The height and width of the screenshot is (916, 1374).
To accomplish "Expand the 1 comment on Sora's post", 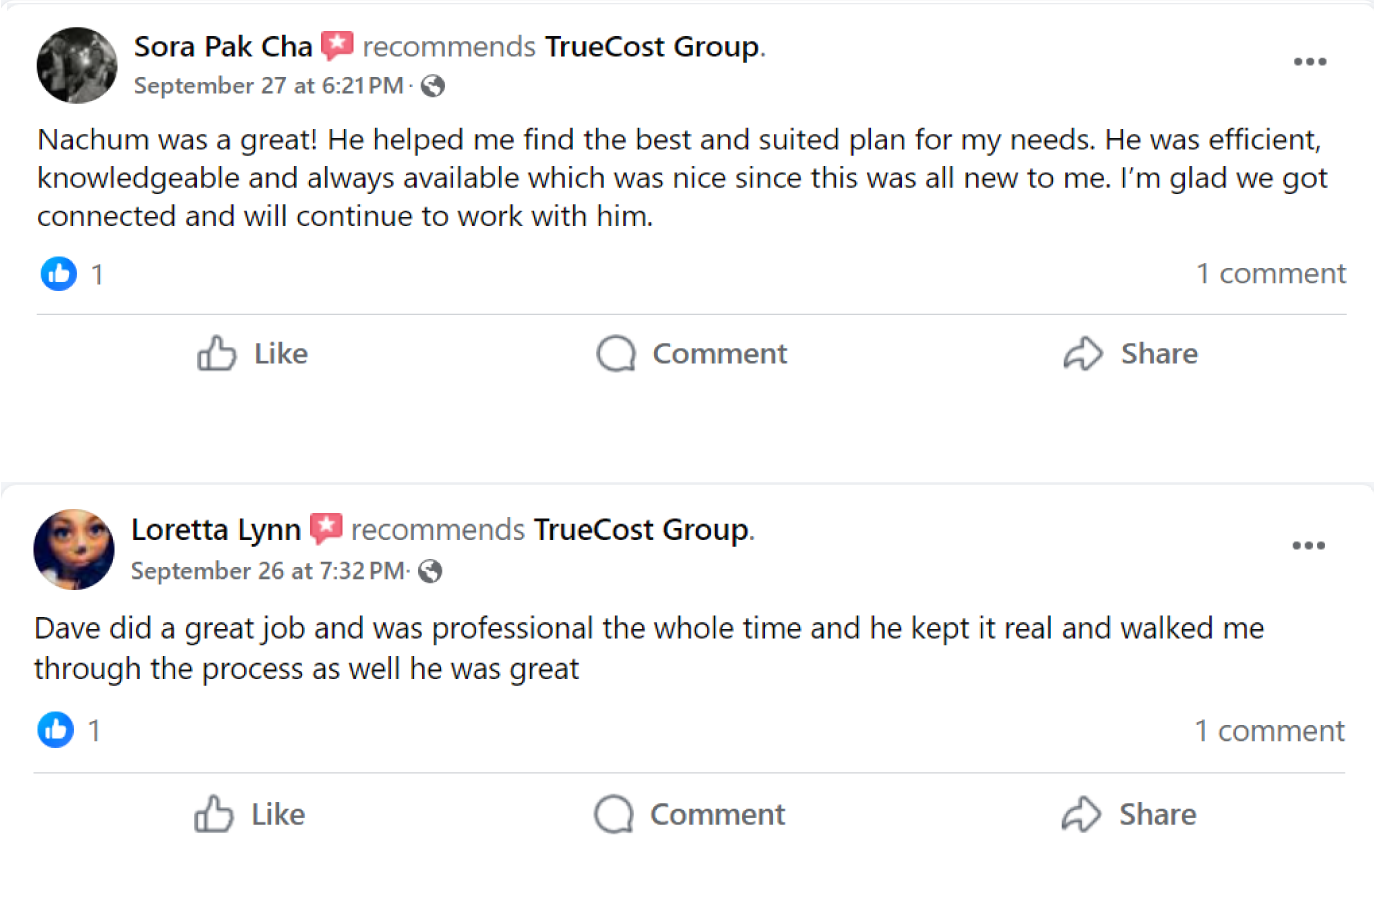I will point(1271,274).
